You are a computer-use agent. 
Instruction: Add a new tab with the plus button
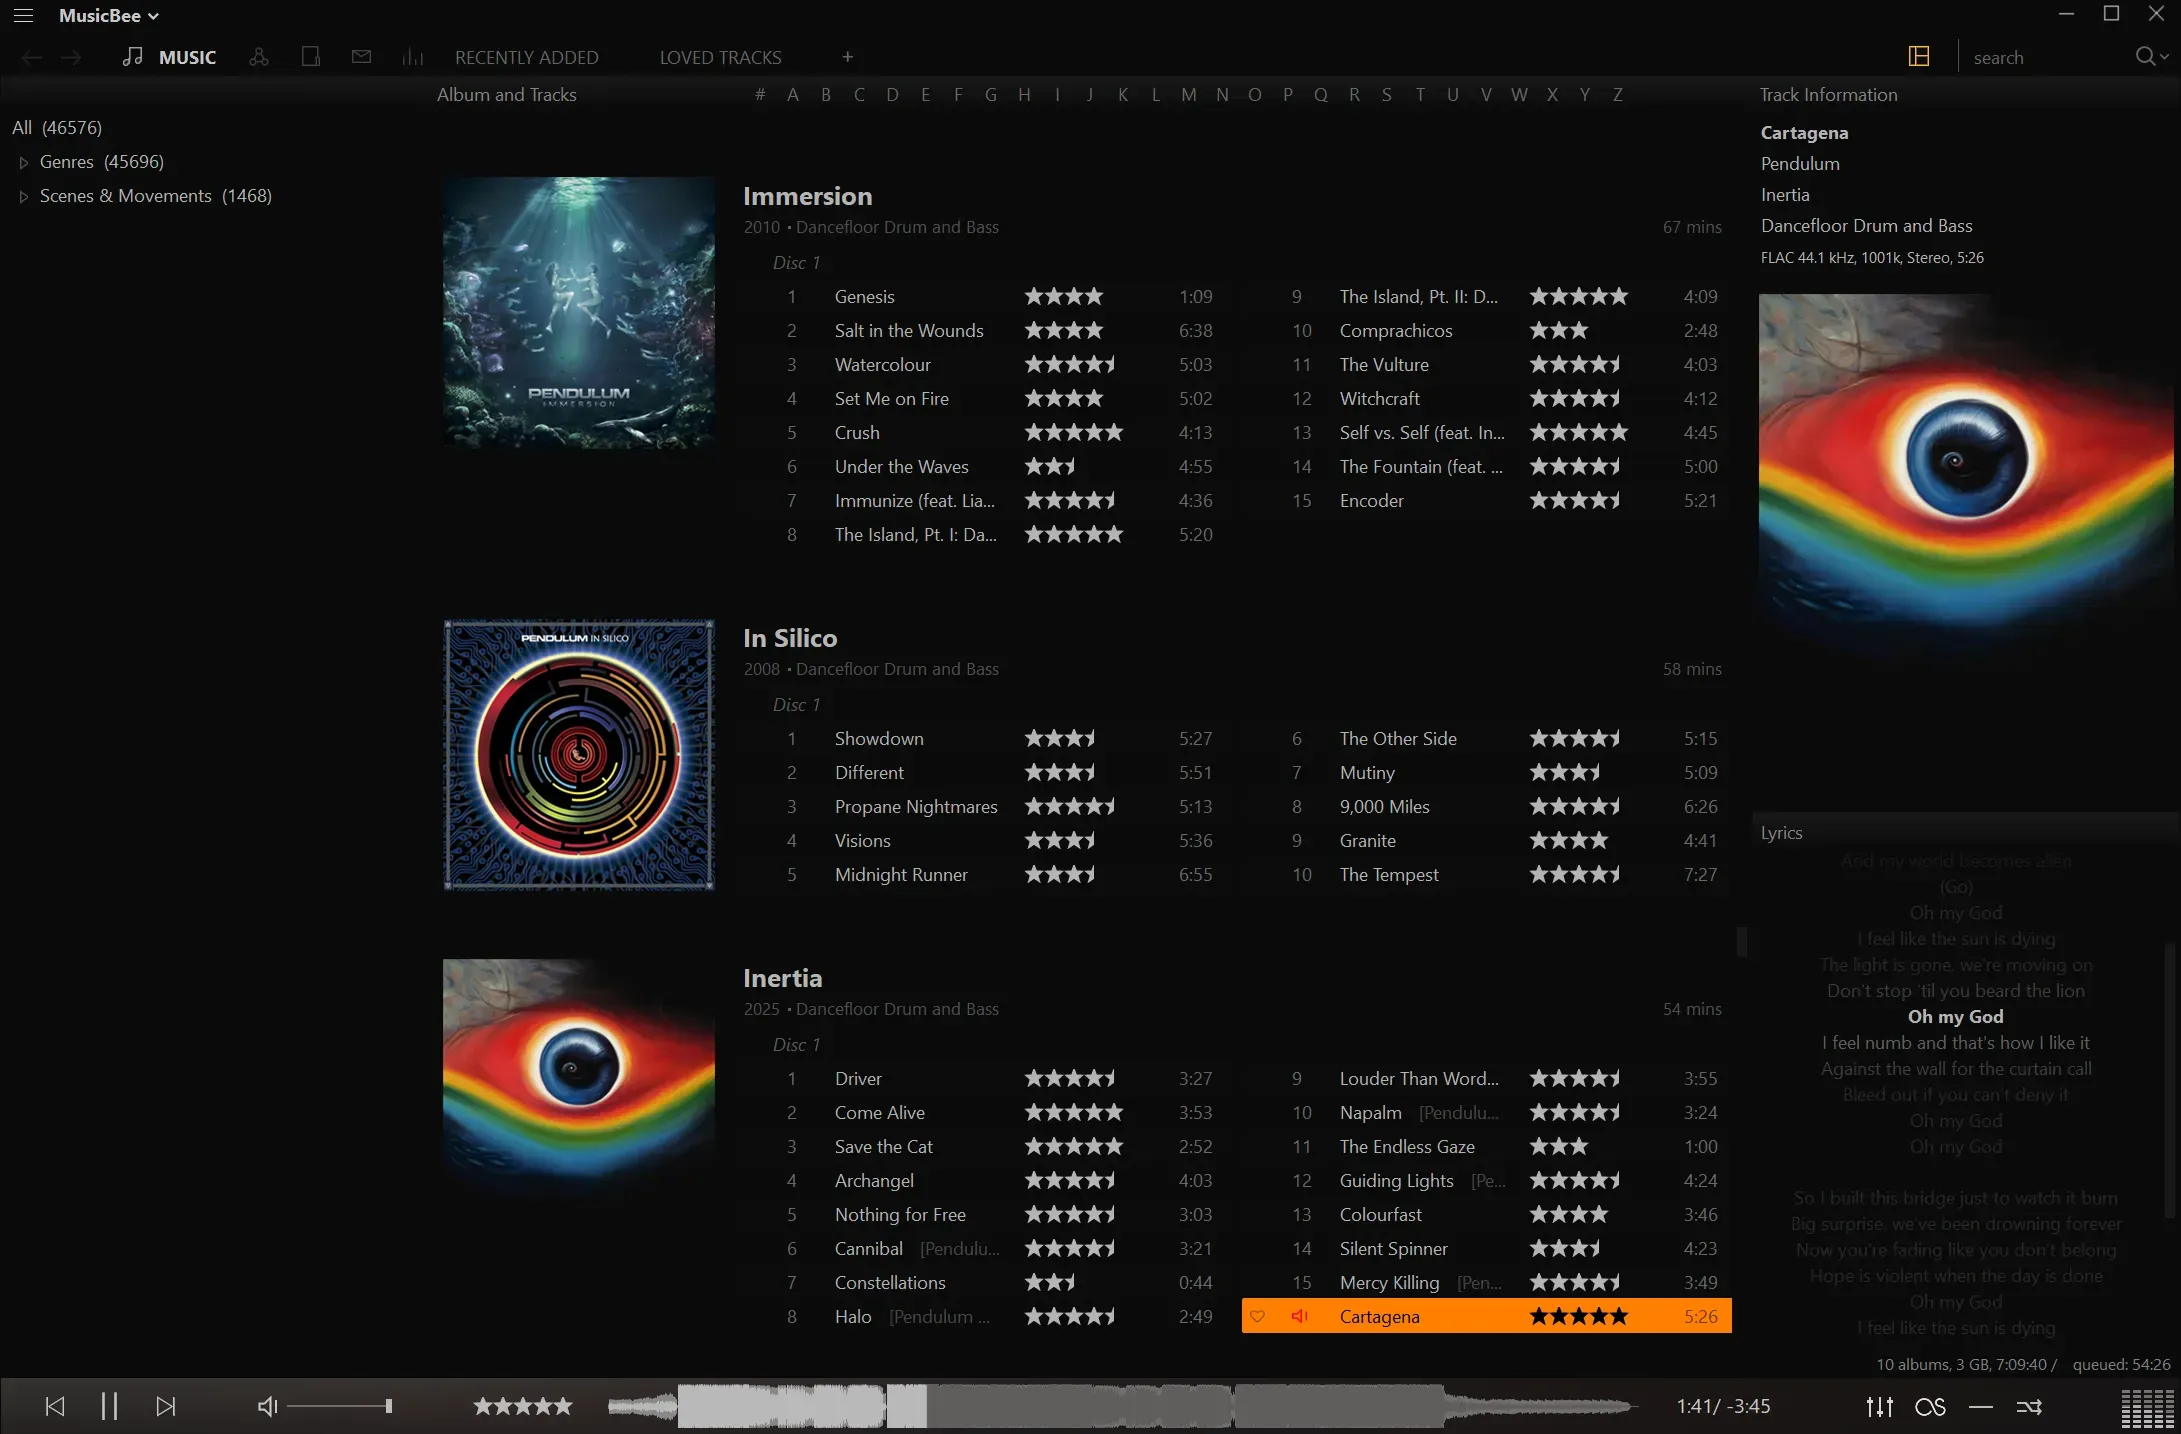pos(847,57)
